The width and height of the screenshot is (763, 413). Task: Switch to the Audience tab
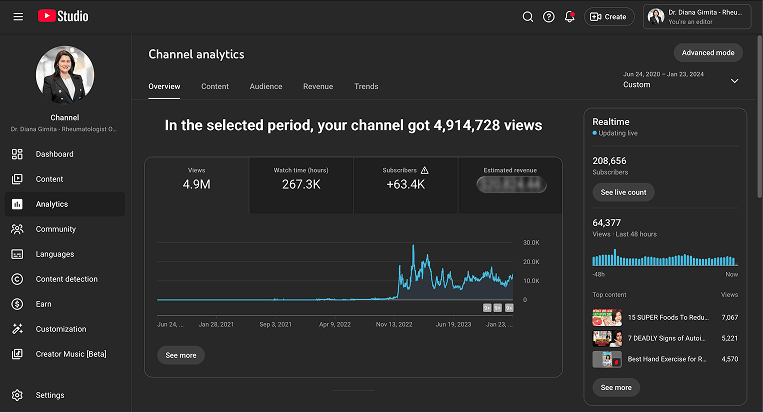(265, 87)
